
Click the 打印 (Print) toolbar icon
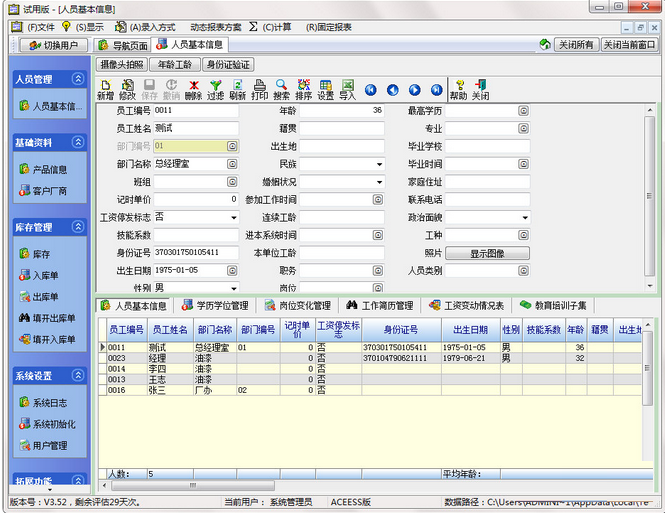260,90
